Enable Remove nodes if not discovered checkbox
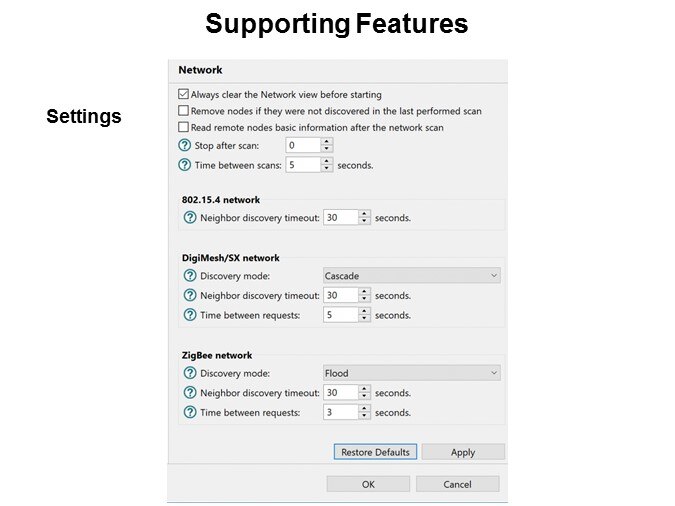Image resolution: width=675 pixels, height=506 pixels. [184, 111]
